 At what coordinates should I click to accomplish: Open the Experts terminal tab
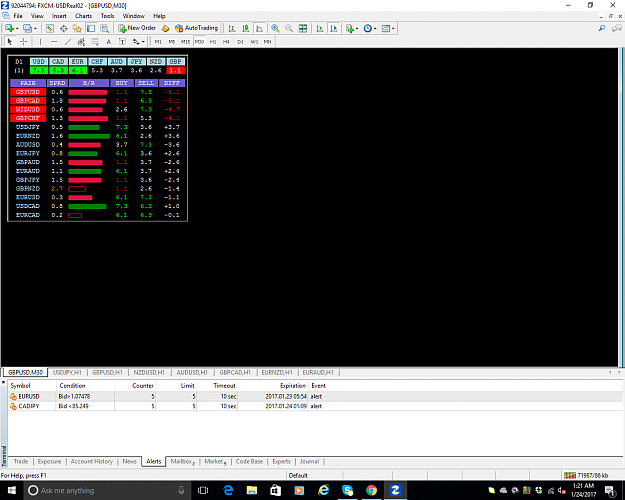[x=281, y=461]
